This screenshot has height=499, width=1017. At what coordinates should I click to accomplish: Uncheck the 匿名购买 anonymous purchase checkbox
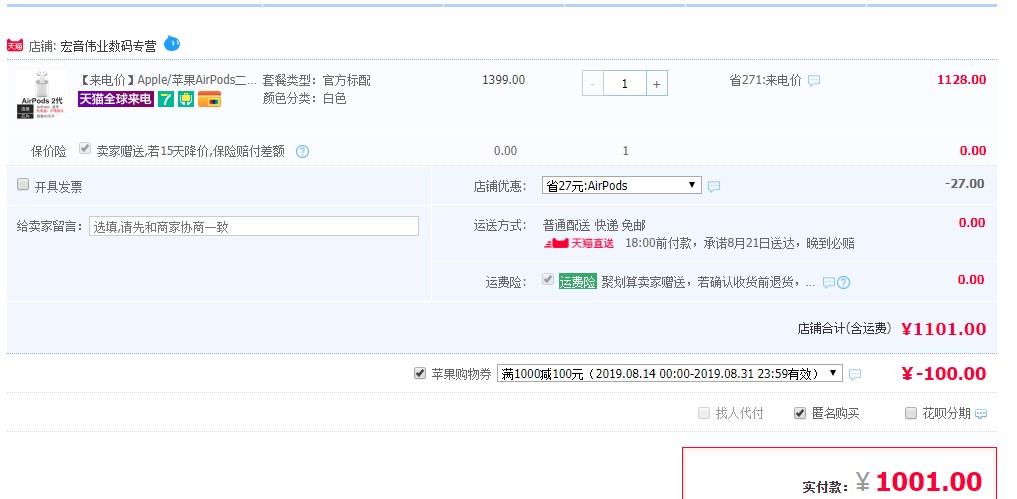click(800, 413)
